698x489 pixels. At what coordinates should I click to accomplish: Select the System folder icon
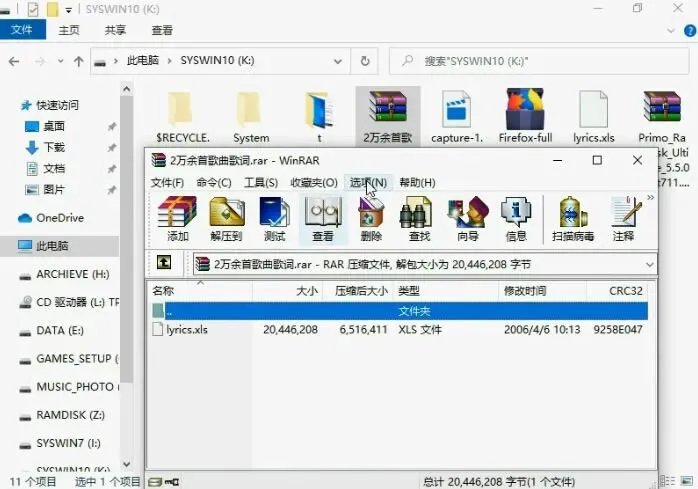click(251, 117)
